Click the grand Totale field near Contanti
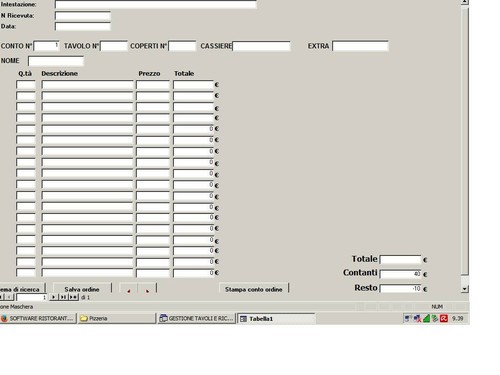The image size is (500, 375). pos(400,260)
